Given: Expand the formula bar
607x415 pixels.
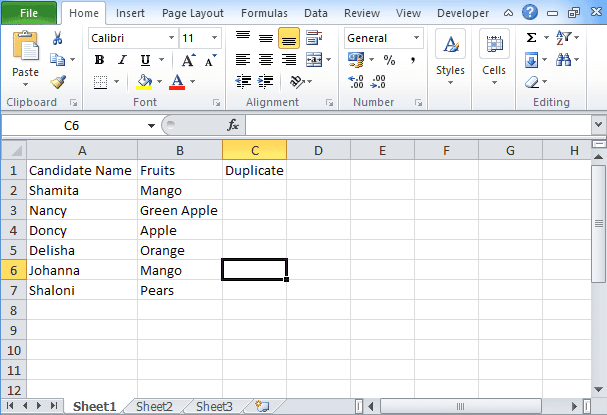Looking at the screenshot, I should pyautogui.click(x=598, y=125).
